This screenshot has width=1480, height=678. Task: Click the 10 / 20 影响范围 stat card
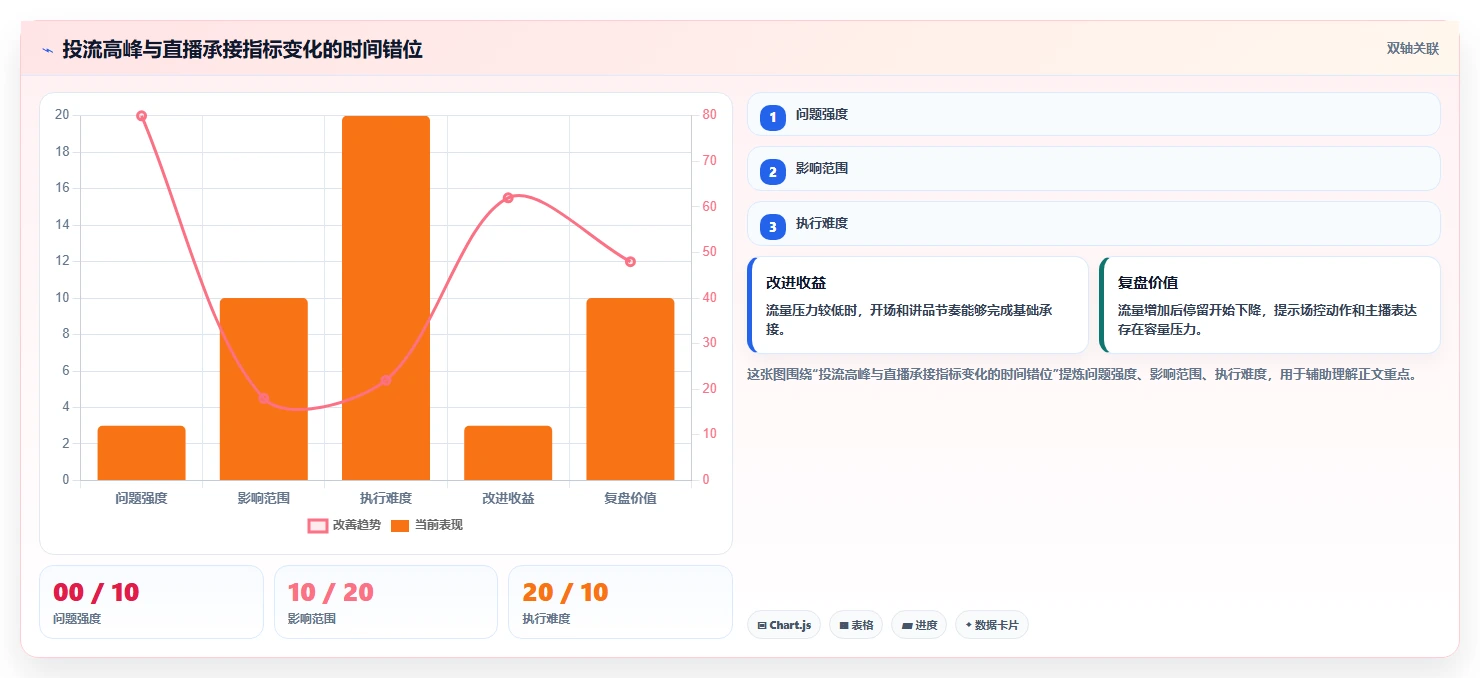(386, 602)
